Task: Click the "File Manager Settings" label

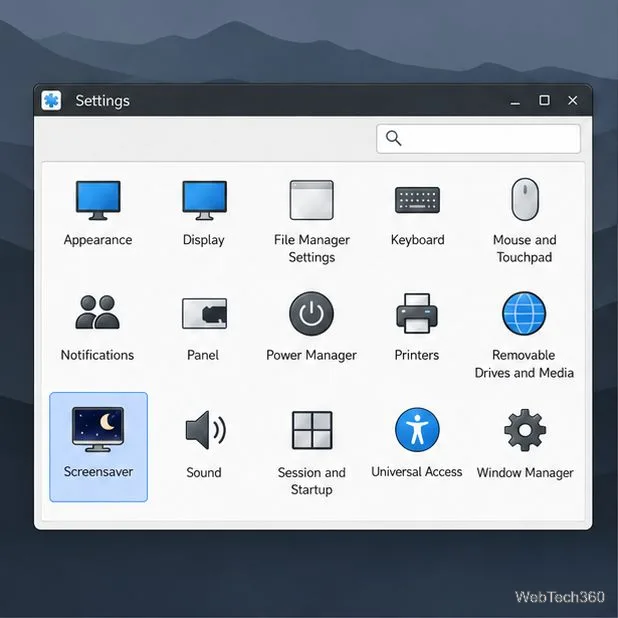Action: point(312,248)
